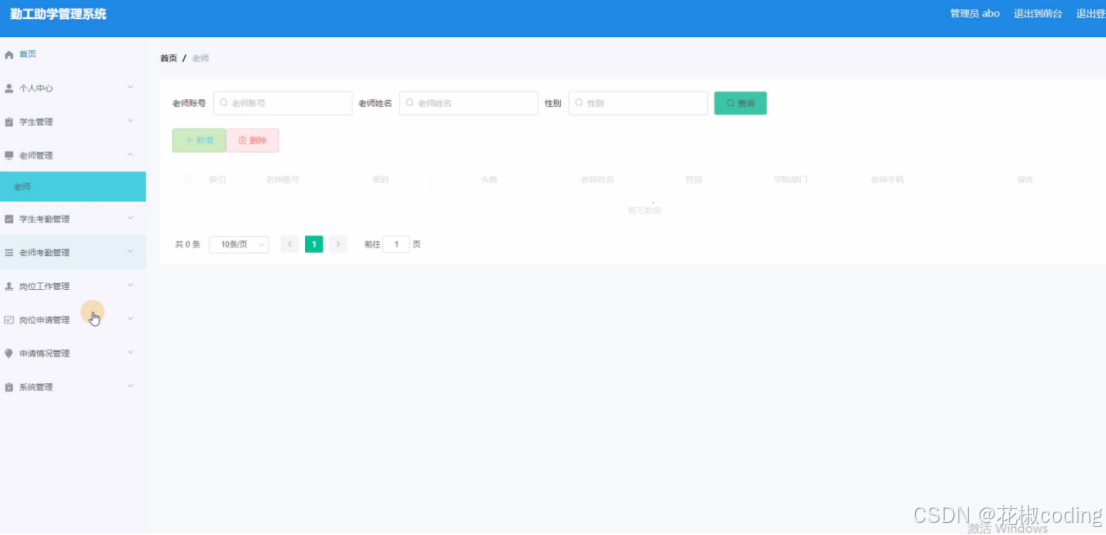
Task: Click the icon beside 岗位工作管理
Action: (9, 287)
